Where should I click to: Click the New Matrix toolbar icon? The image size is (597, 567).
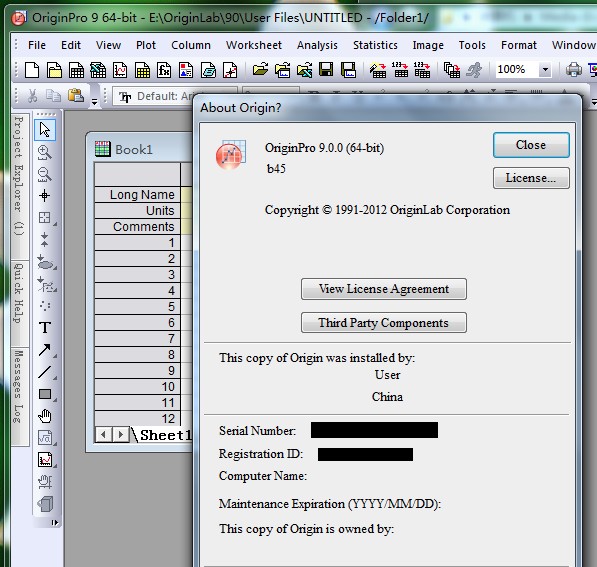(142, 70)
